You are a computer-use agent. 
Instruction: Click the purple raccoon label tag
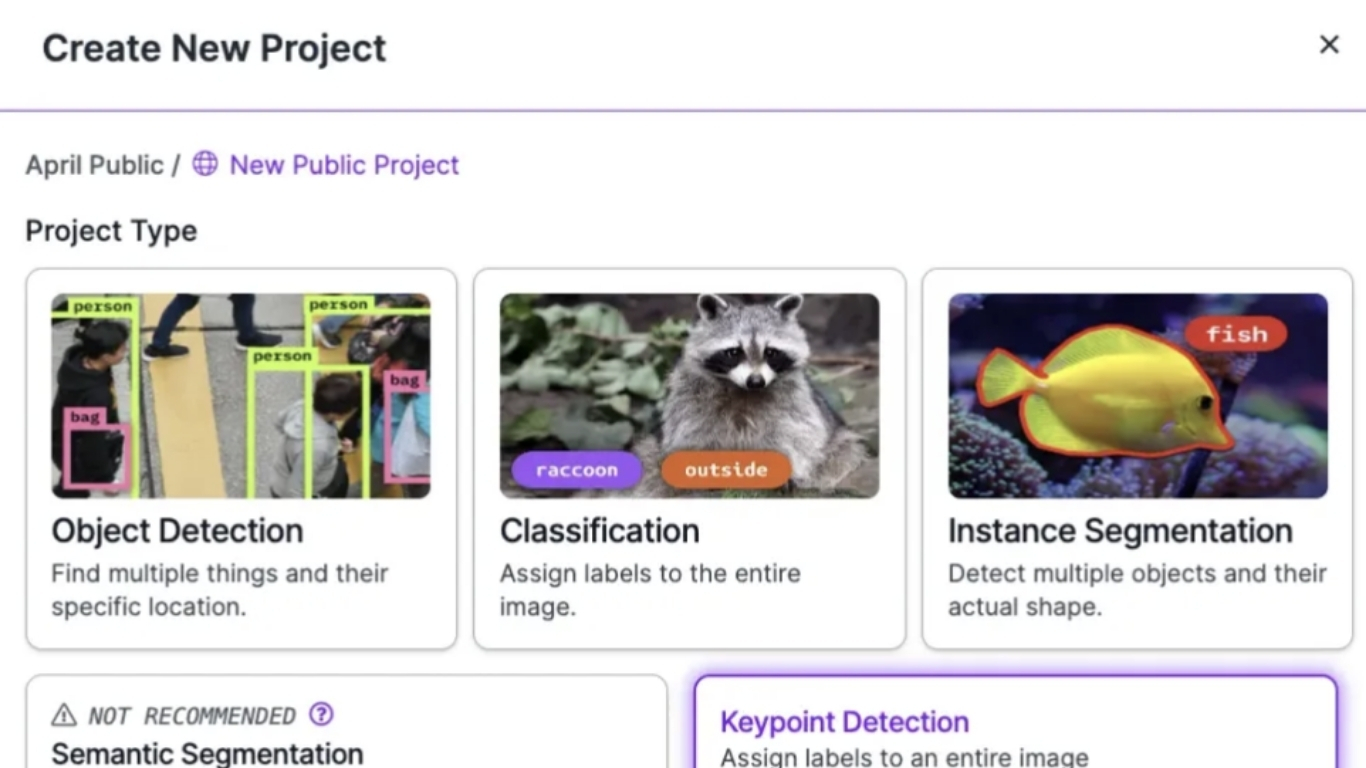coord(576,470)
